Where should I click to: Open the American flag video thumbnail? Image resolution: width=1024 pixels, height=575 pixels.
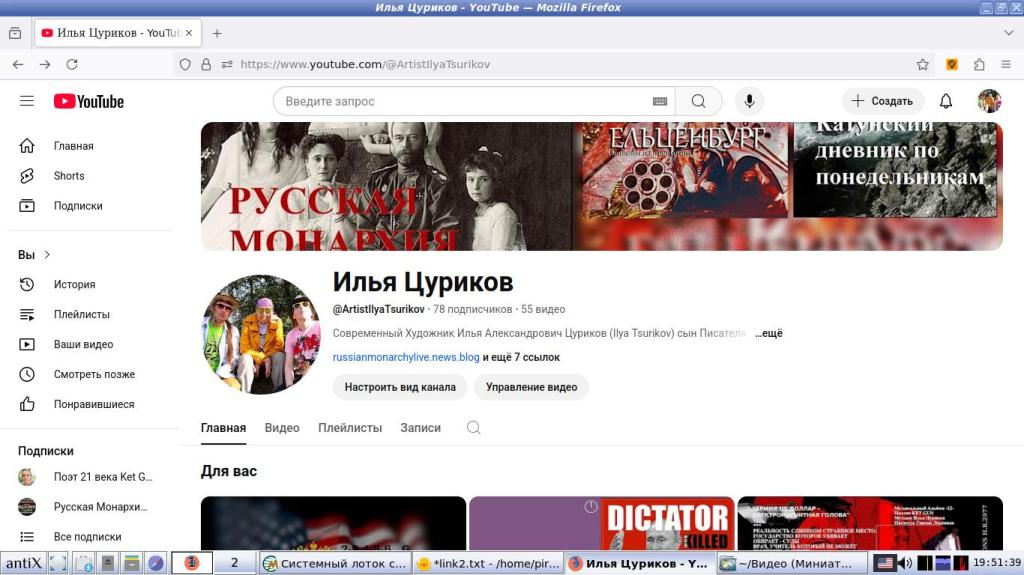point(334,523)
